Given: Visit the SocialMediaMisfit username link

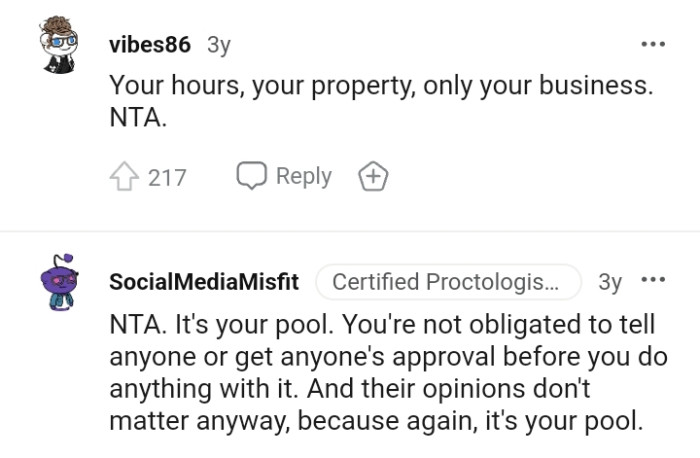Looking at the screenshot, I should 204,282.
